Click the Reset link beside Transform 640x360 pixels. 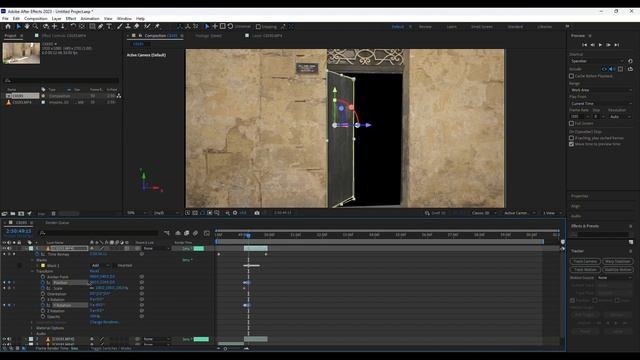click(x=94, y=271)
